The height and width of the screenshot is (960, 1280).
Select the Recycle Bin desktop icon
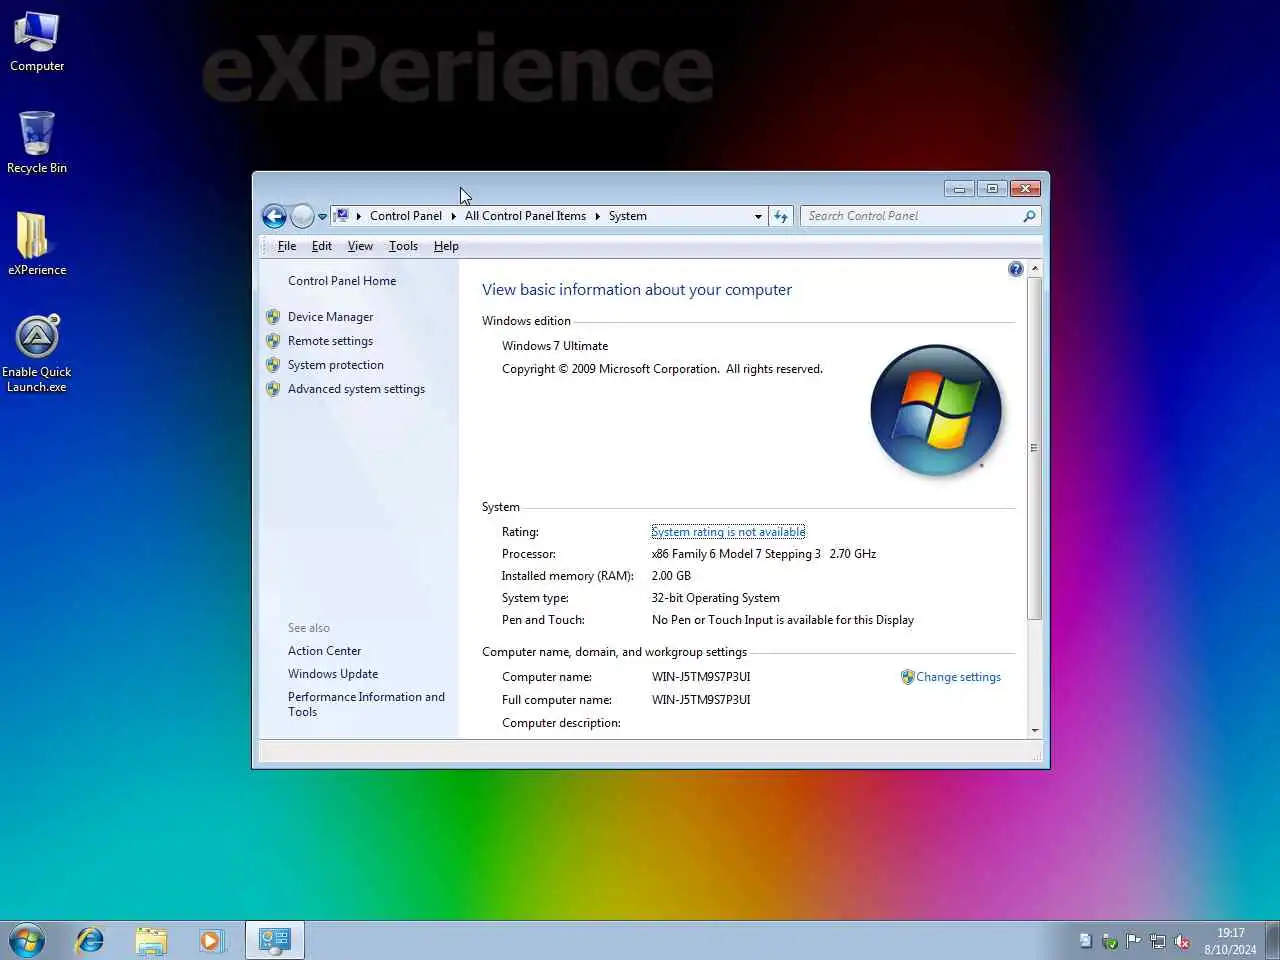click(37, 143)
